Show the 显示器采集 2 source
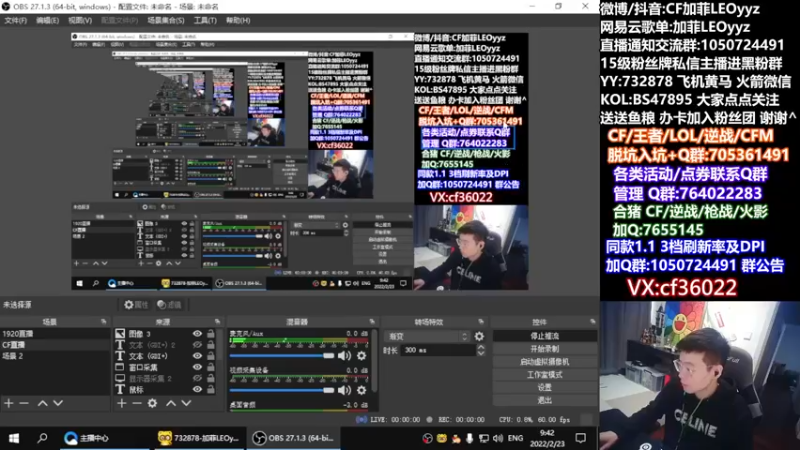This screenshot has height=450, width=800. coord(197,379)
